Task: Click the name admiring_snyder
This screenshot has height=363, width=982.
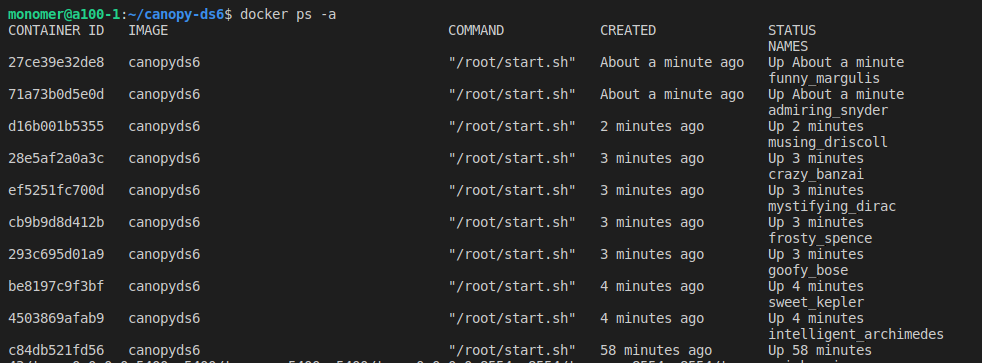Action: coord(828,111)
